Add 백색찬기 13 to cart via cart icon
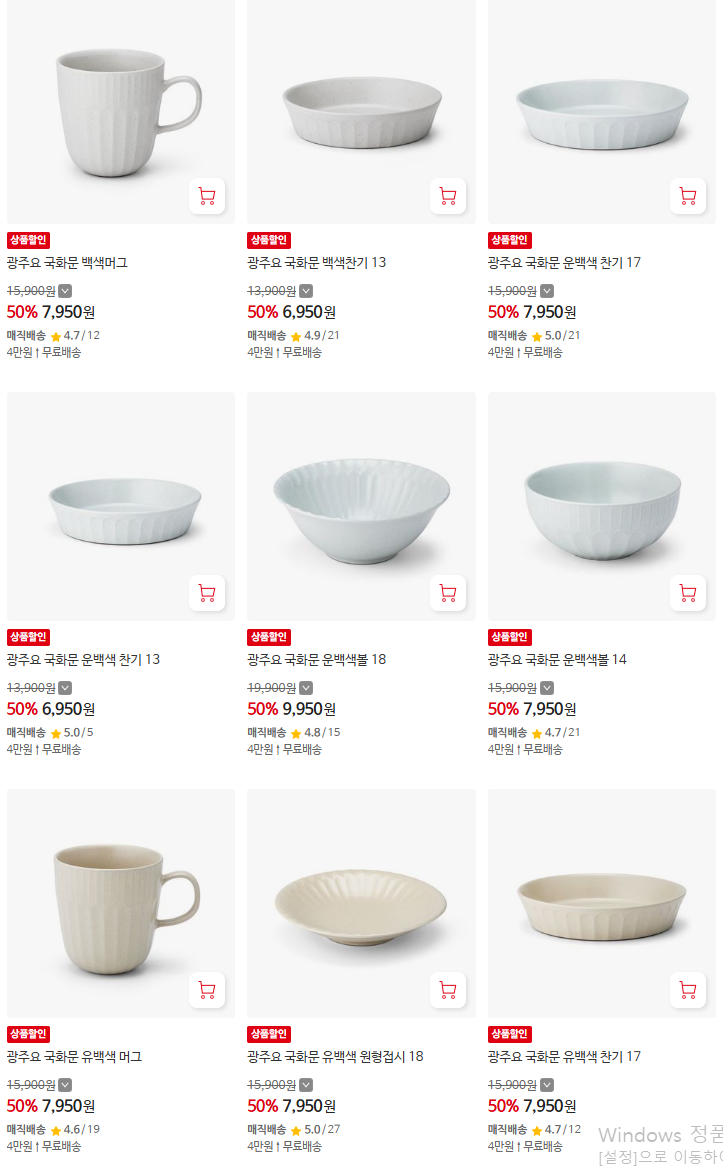Screen dimensions: 723x1168 (448, 197)
